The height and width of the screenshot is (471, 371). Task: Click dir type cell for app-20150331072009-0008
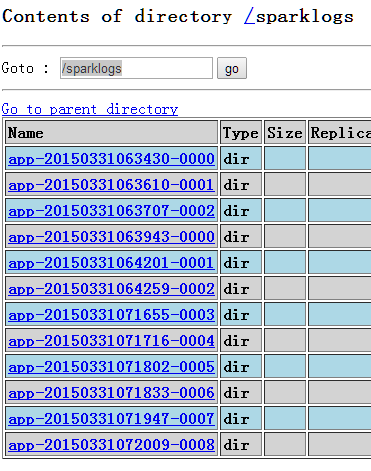pos(241,444)
